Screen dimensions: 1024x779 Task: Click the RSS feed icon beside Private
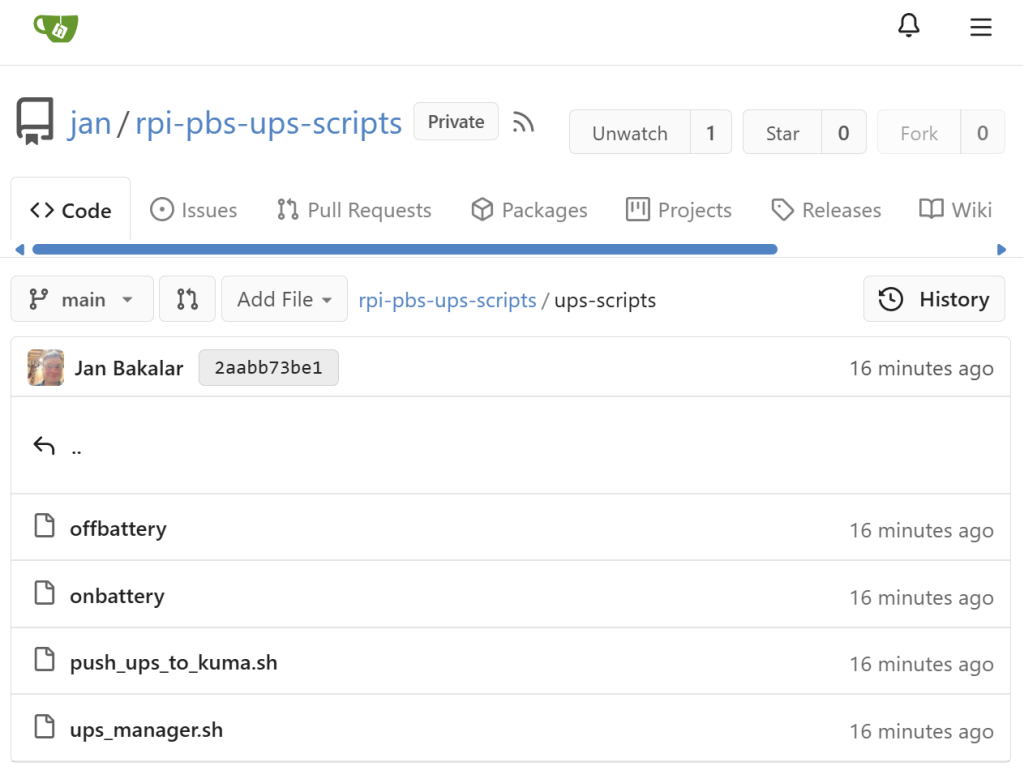523,122
